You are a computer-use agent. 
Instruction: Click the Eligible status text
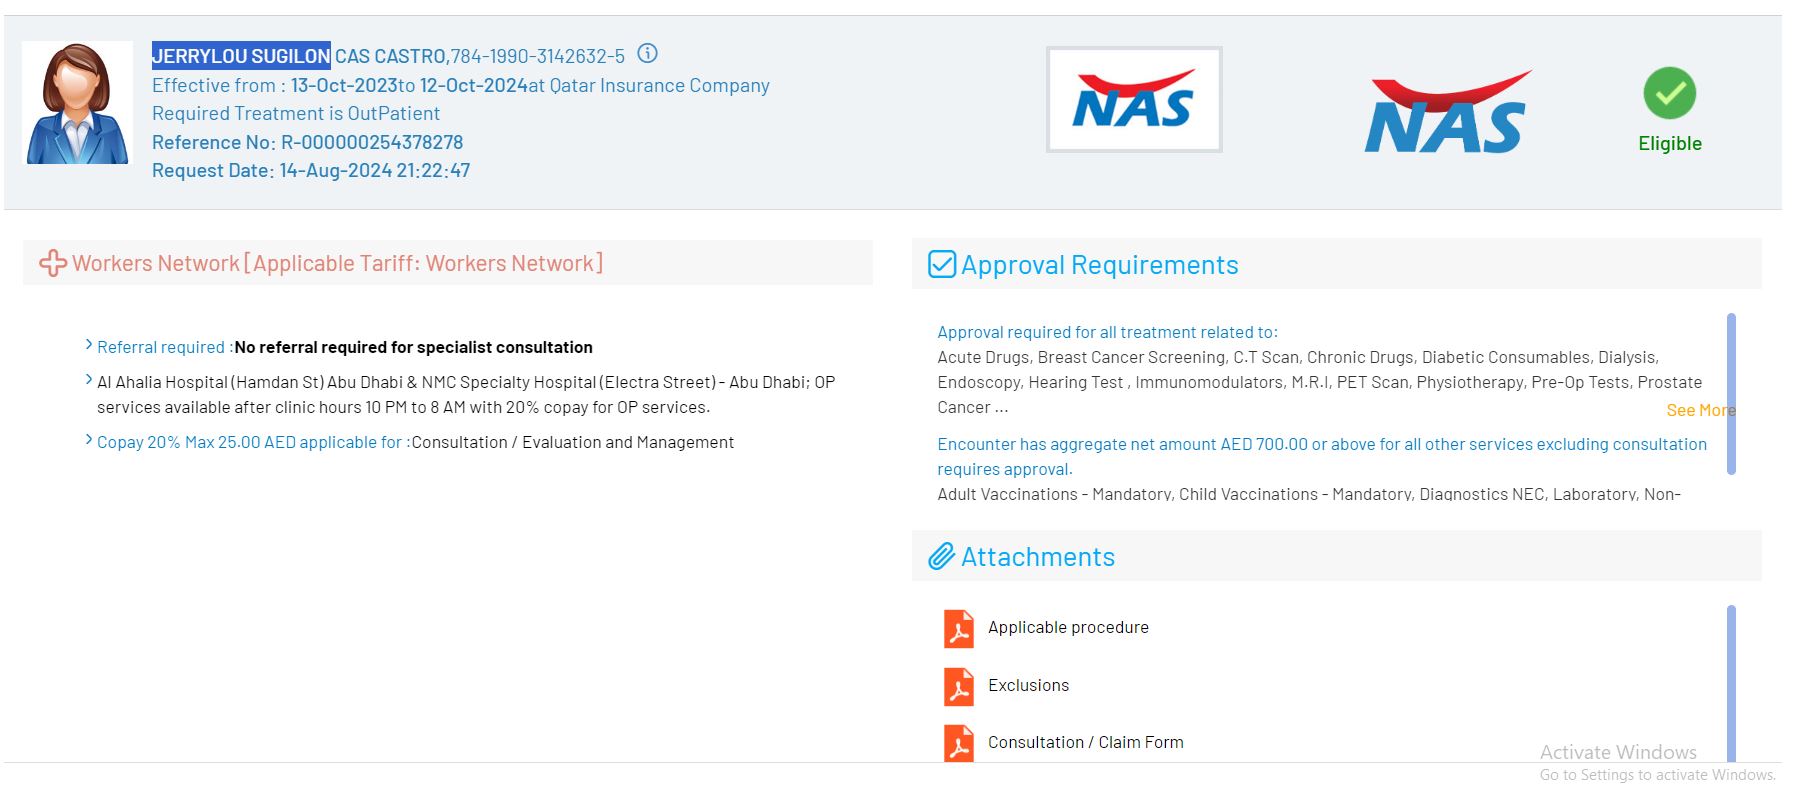coord(1670,143)
